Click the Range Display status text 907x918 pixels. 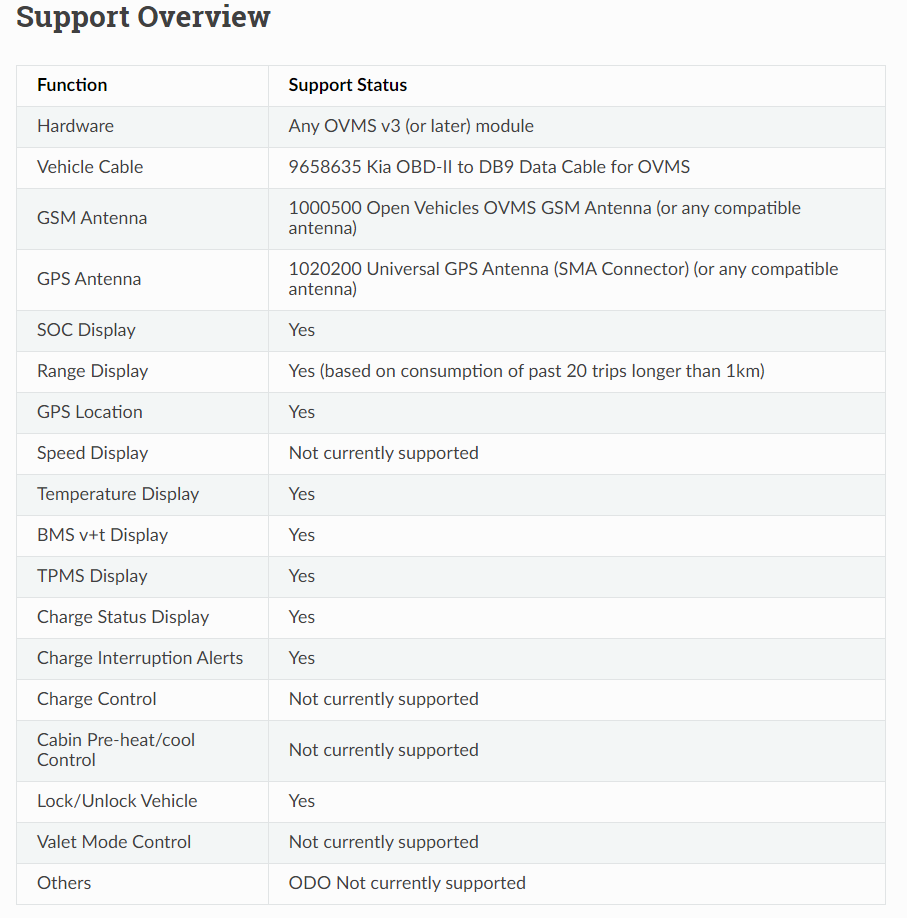tap(527, 371)
